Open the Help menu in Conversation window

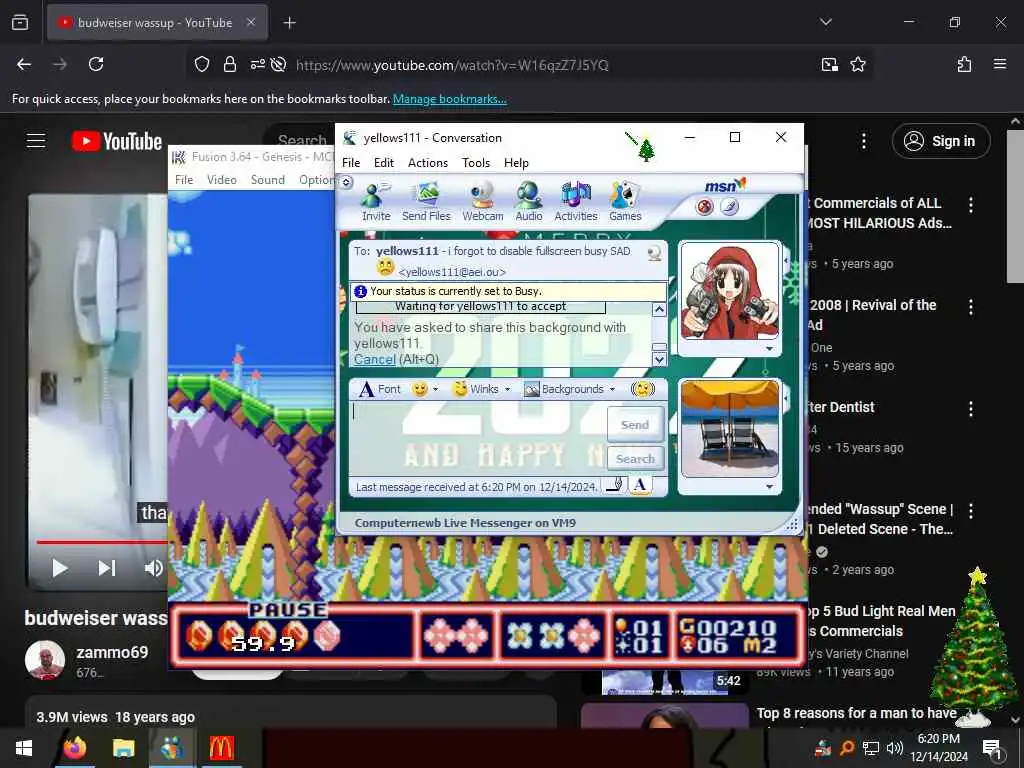pos(516,163)
